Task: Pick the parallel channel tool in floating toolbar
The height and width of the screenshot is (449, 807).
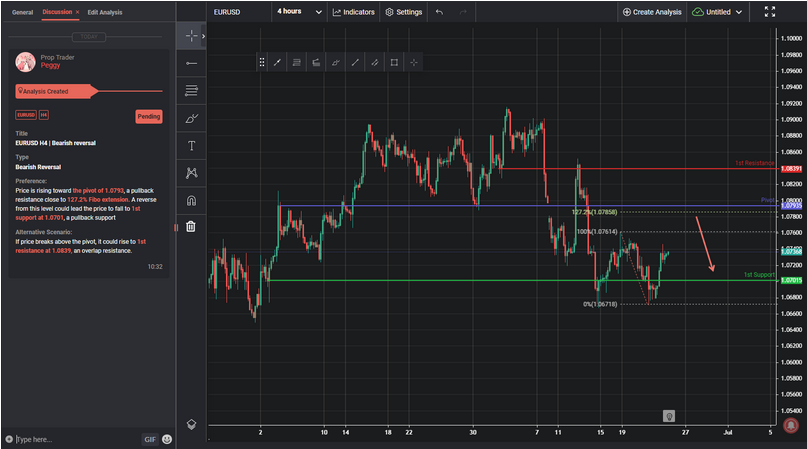Action: 375,62
